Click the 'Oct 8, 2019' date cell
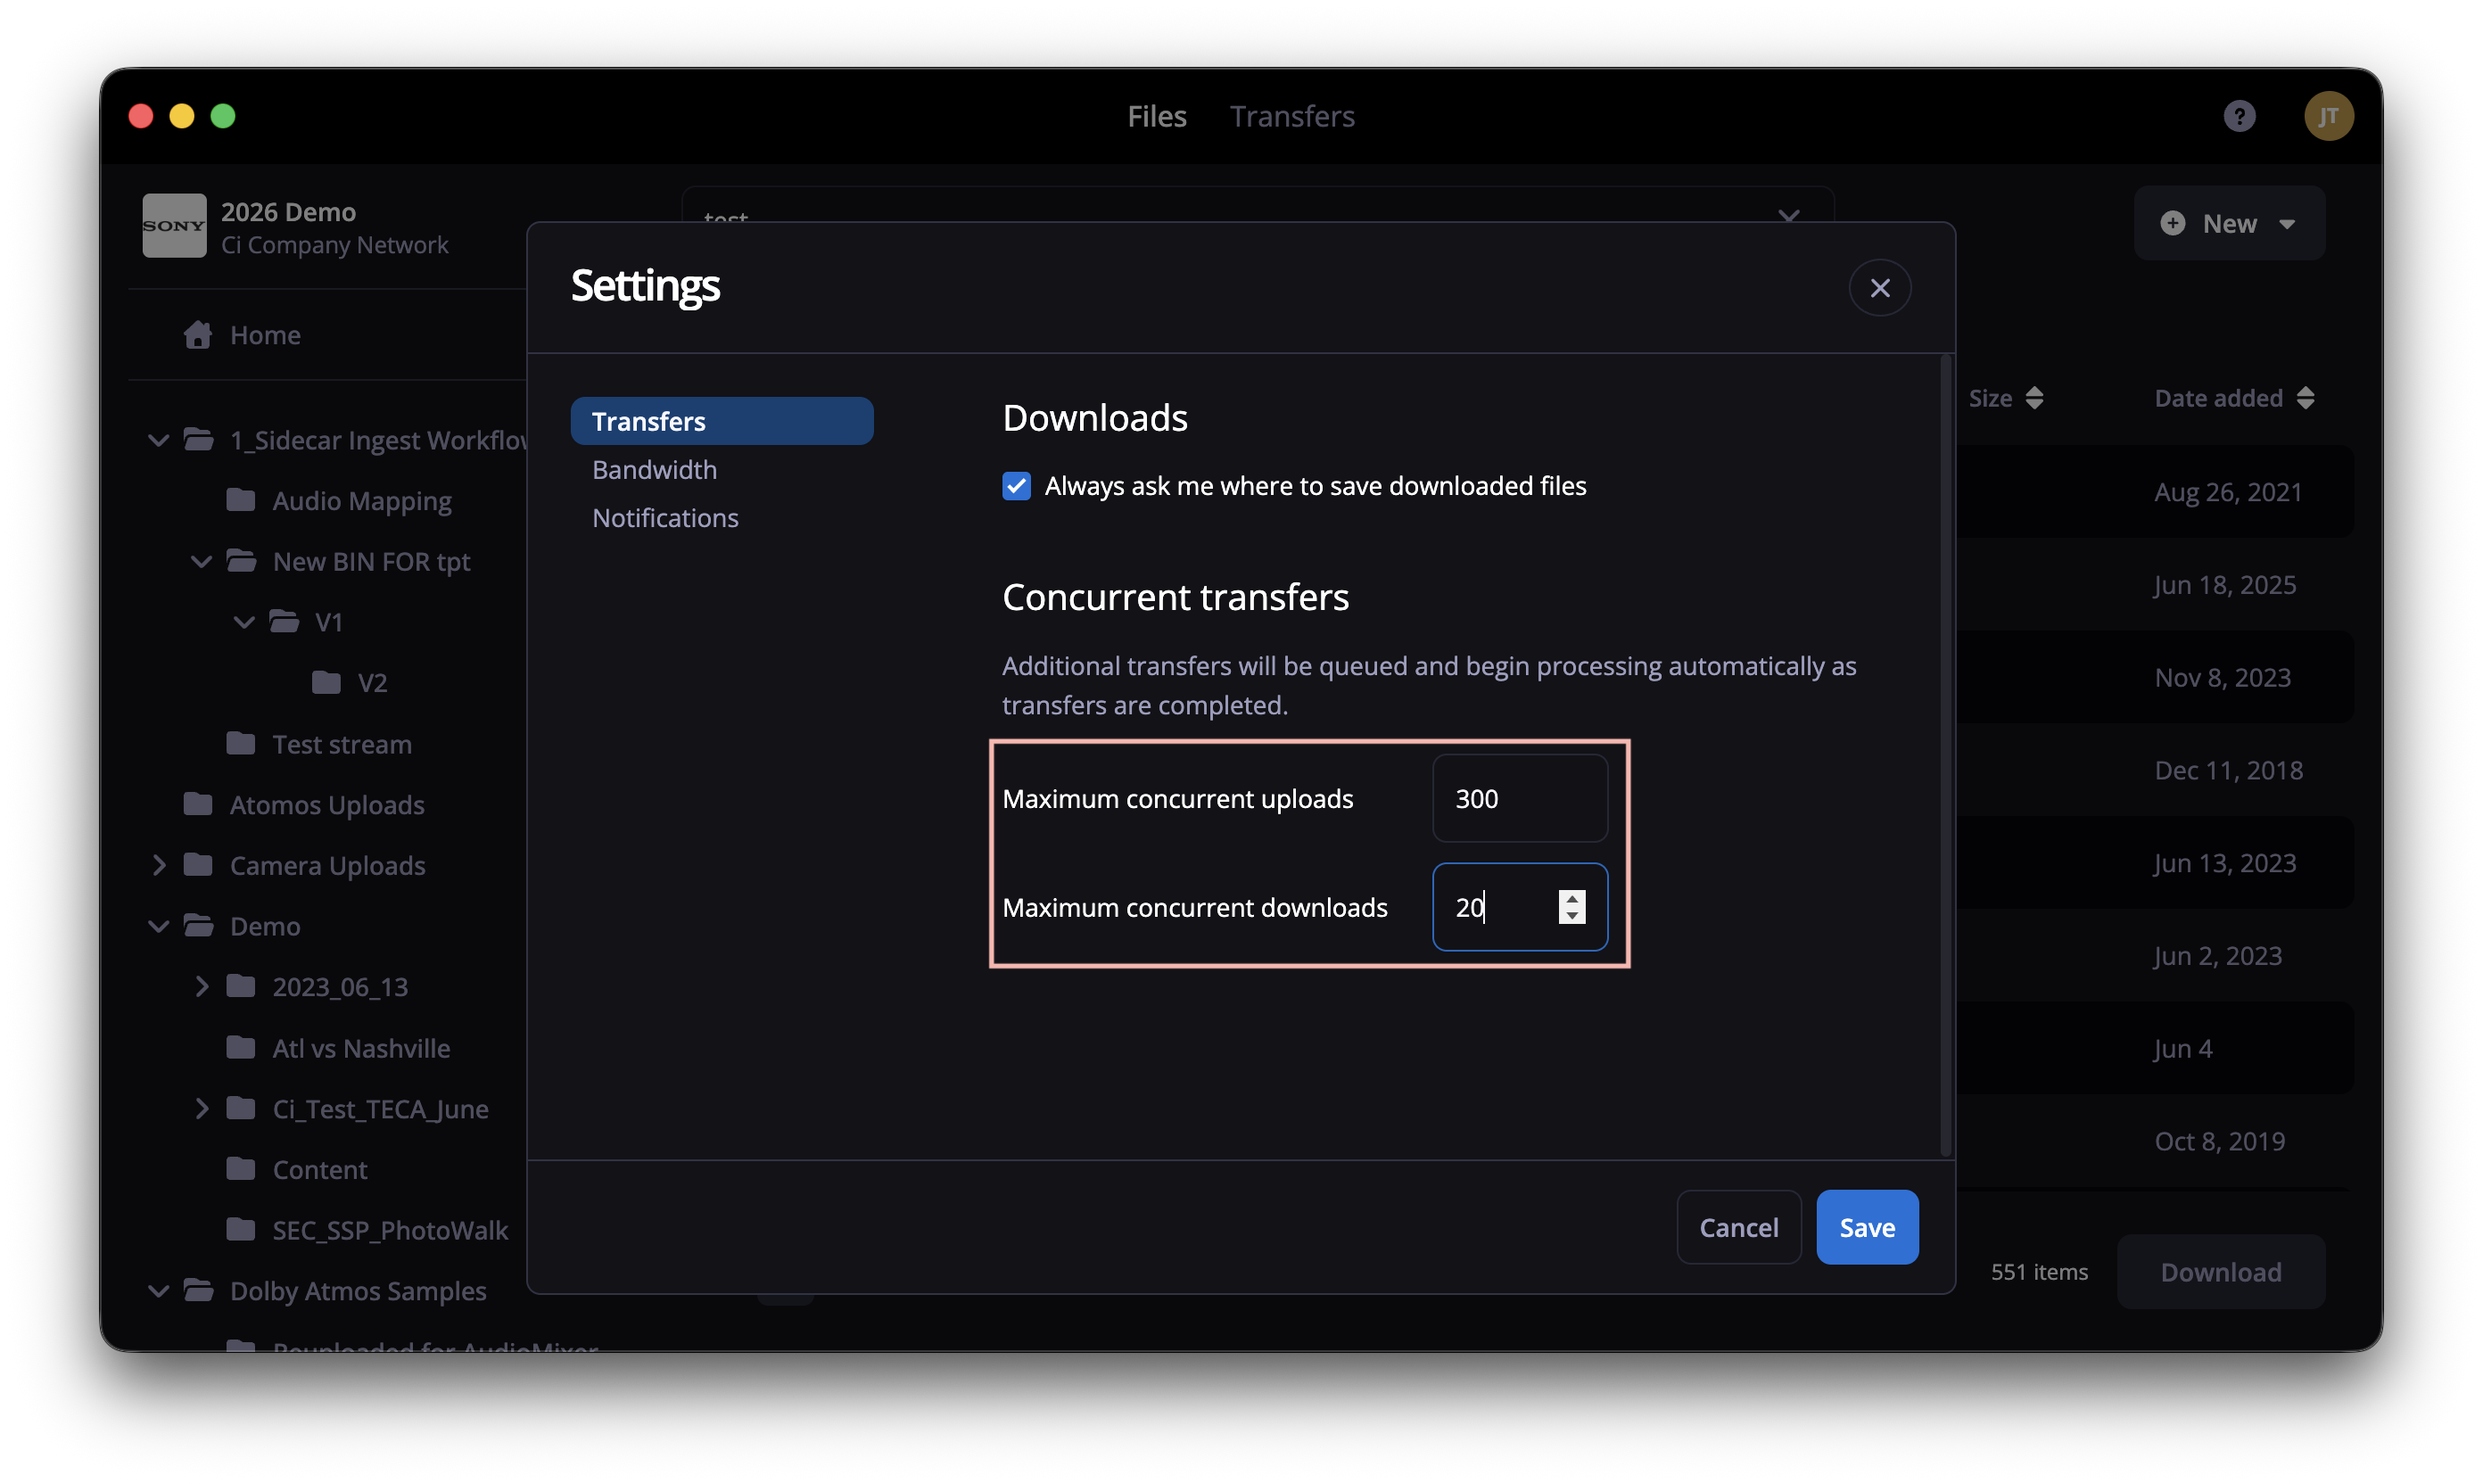The image size is (2483, 1484). [x=2219, y=1141]
